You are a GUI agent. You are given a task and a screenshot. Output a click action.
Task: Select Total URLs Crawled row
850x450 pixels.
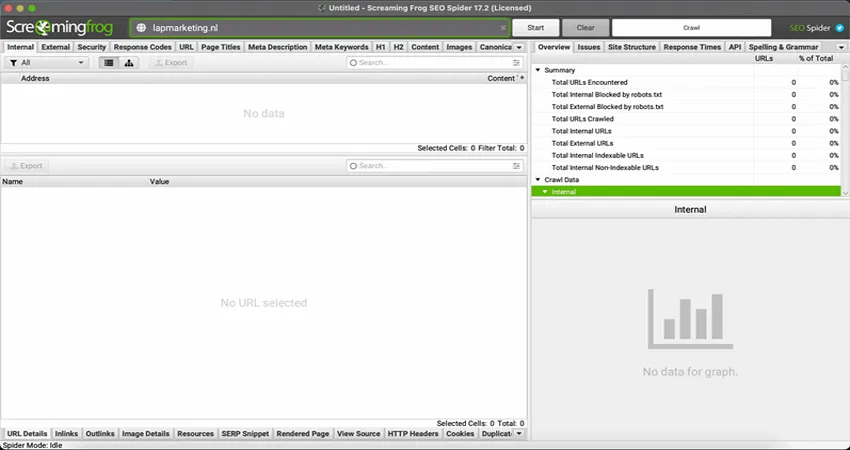(x=686, y=119)
